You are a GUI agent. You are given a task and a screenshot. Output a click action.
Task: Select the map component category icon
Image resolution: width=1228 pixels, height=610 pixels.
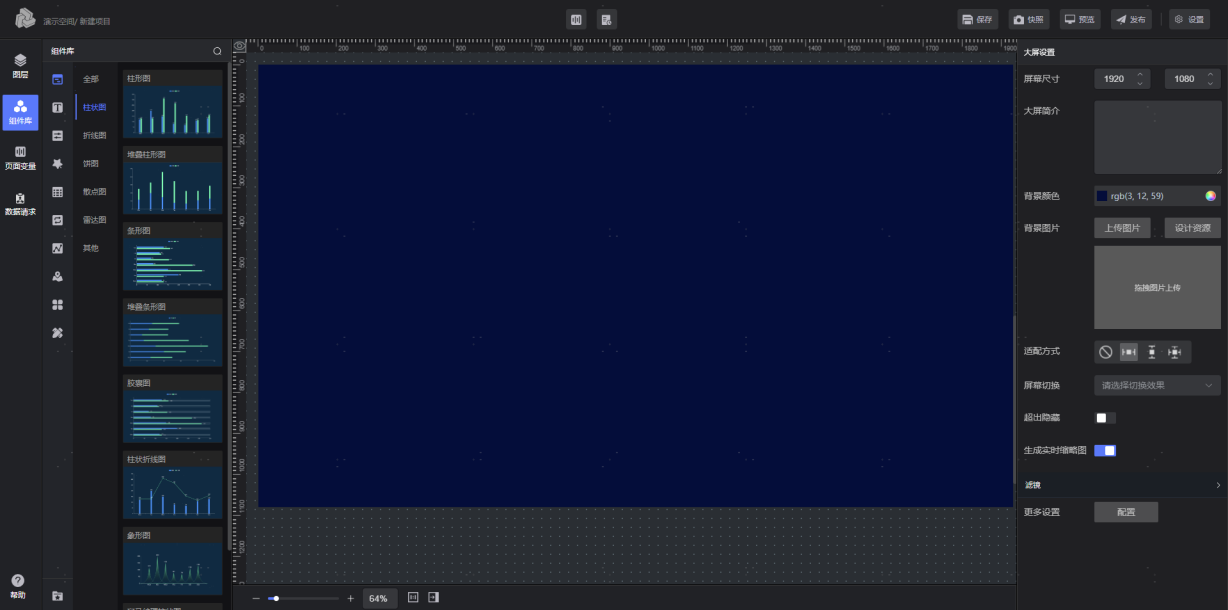58,276
